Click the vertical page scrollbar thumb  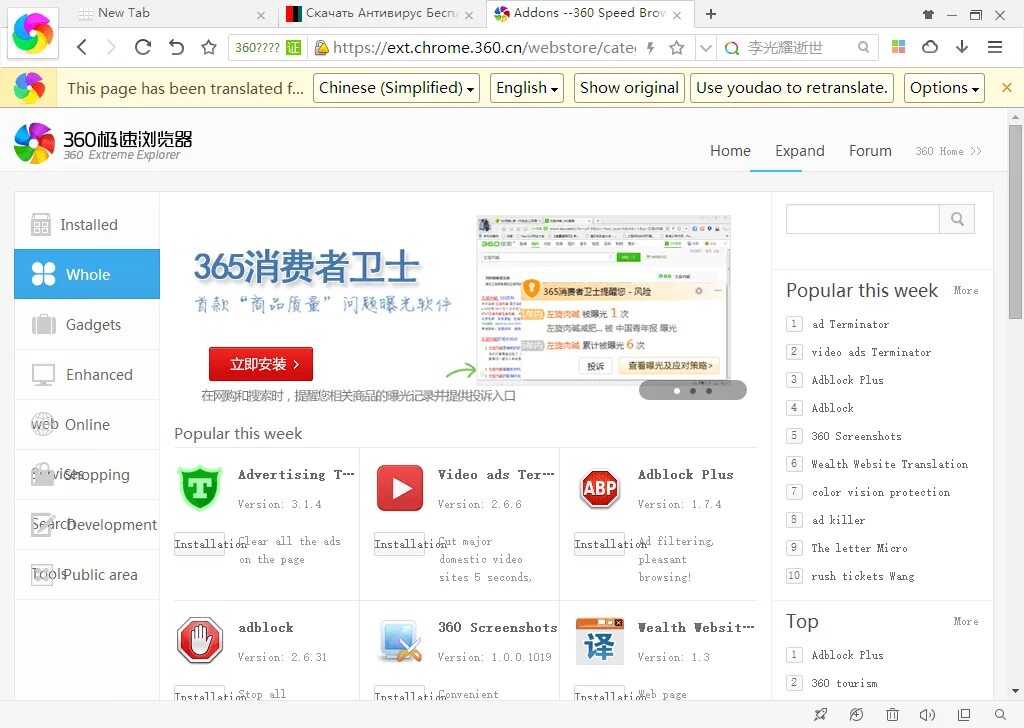(x=1014, y=222)
